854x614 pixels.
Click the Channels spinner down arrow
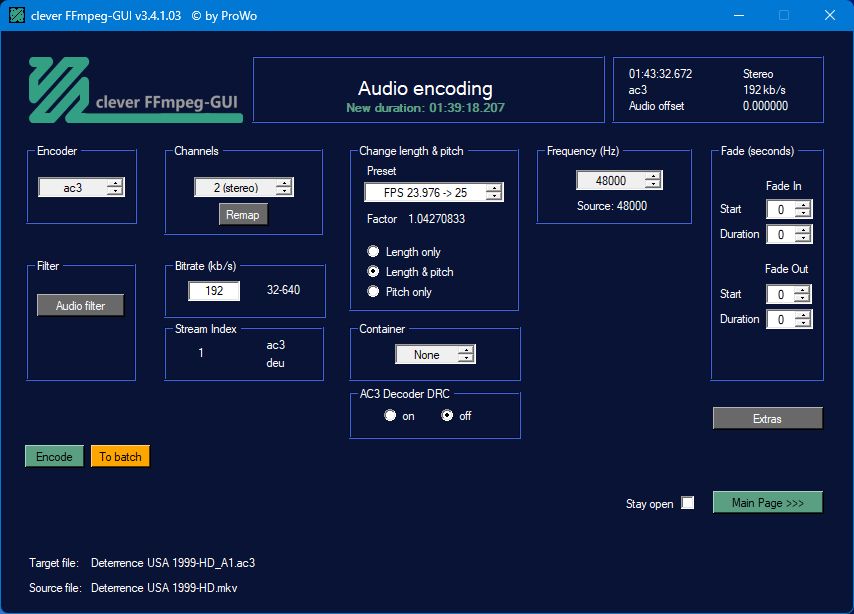283,192
